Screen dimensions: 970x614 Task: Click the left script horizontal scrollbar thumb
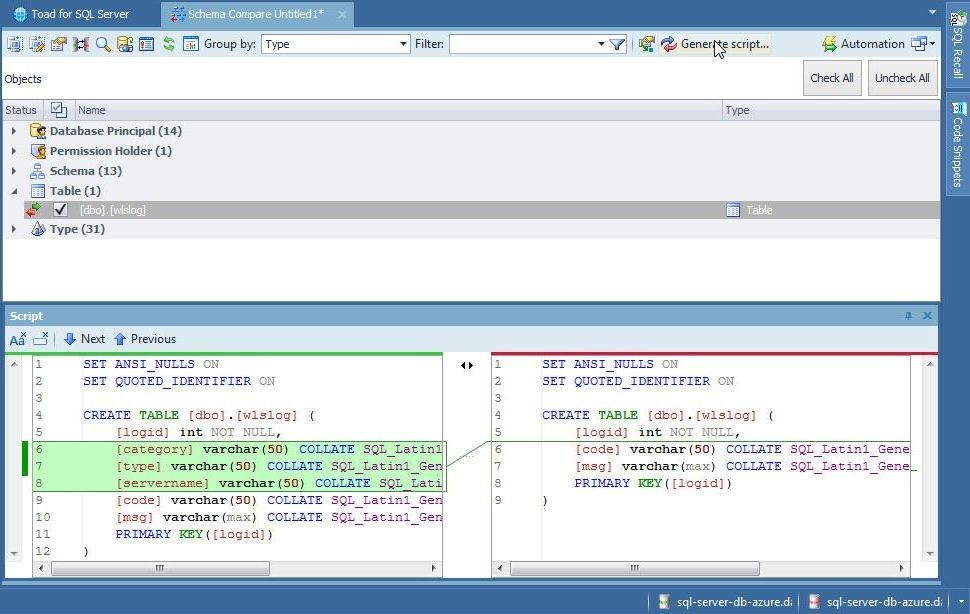click(160, 568)
